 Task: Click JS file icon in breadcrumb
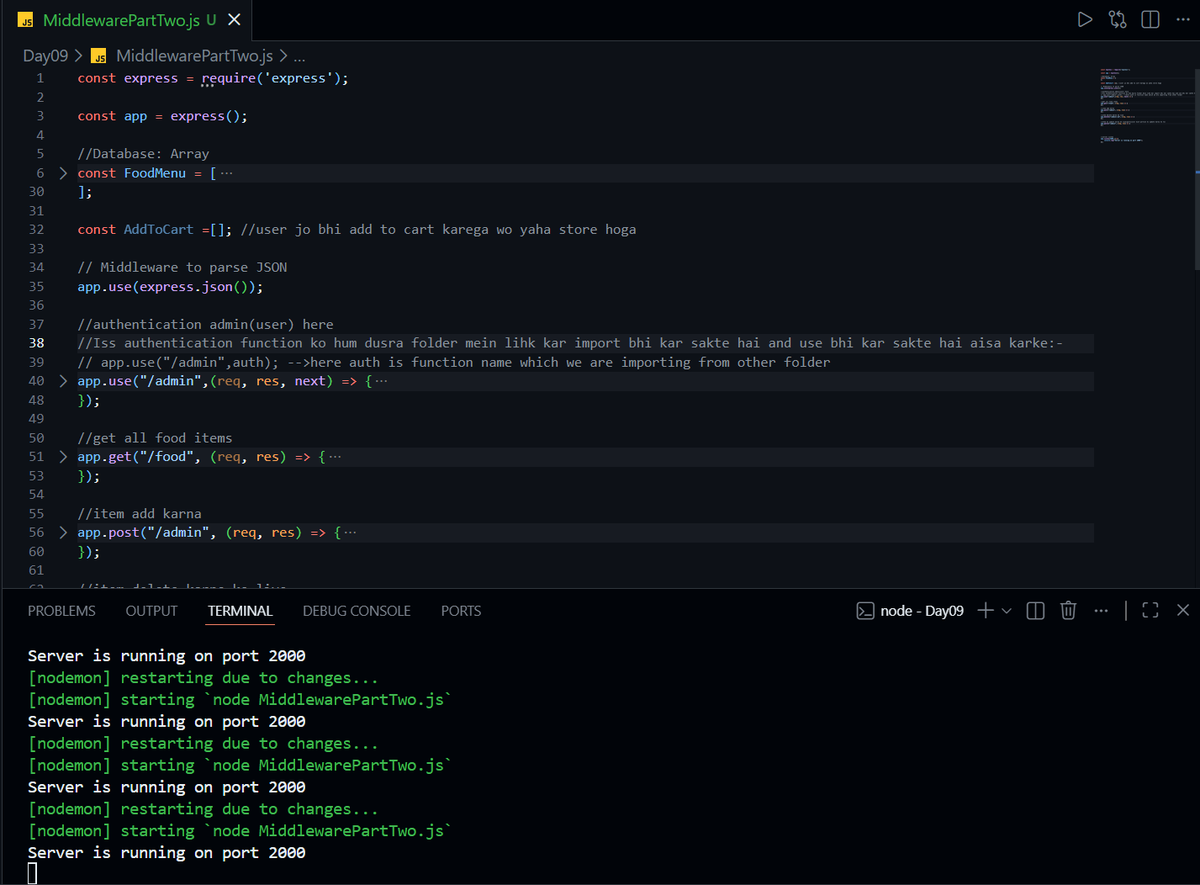click(x=99, y=56)
